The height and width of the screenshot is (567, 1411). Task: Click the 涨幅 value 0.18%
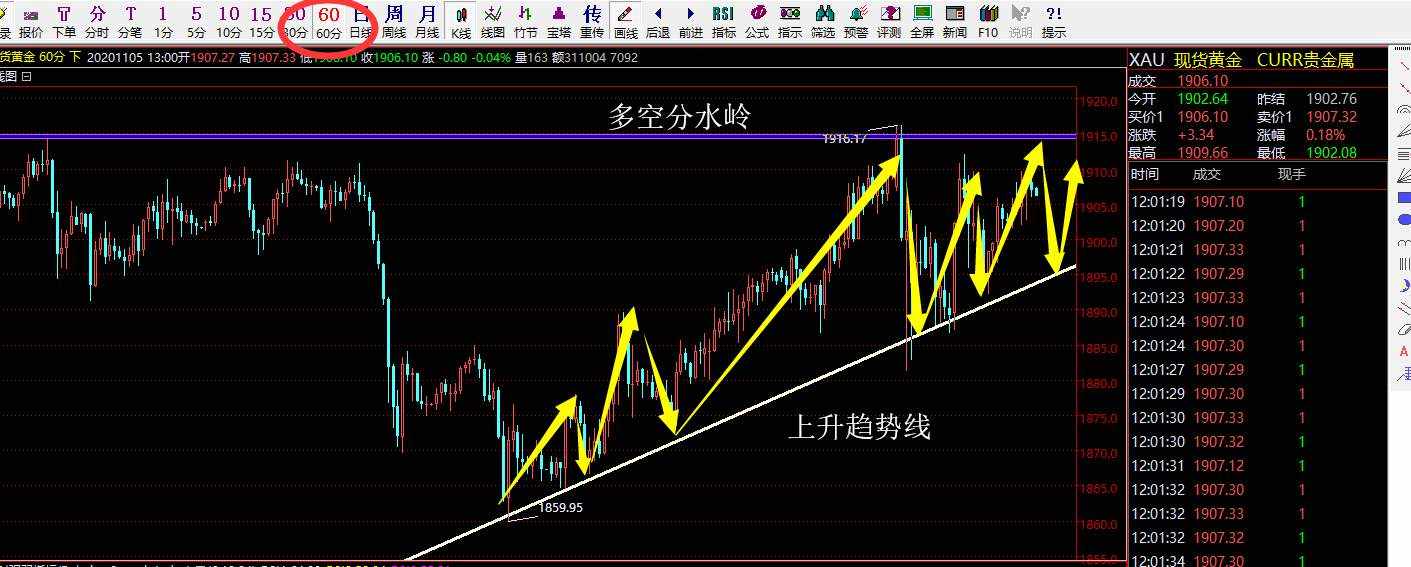click(x=1326, y=135)
